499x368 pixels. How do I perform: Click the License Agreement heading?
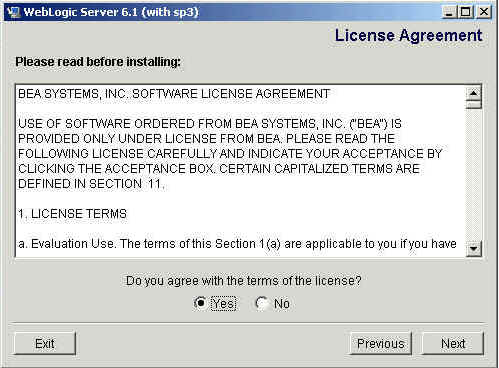coord(408,35)
